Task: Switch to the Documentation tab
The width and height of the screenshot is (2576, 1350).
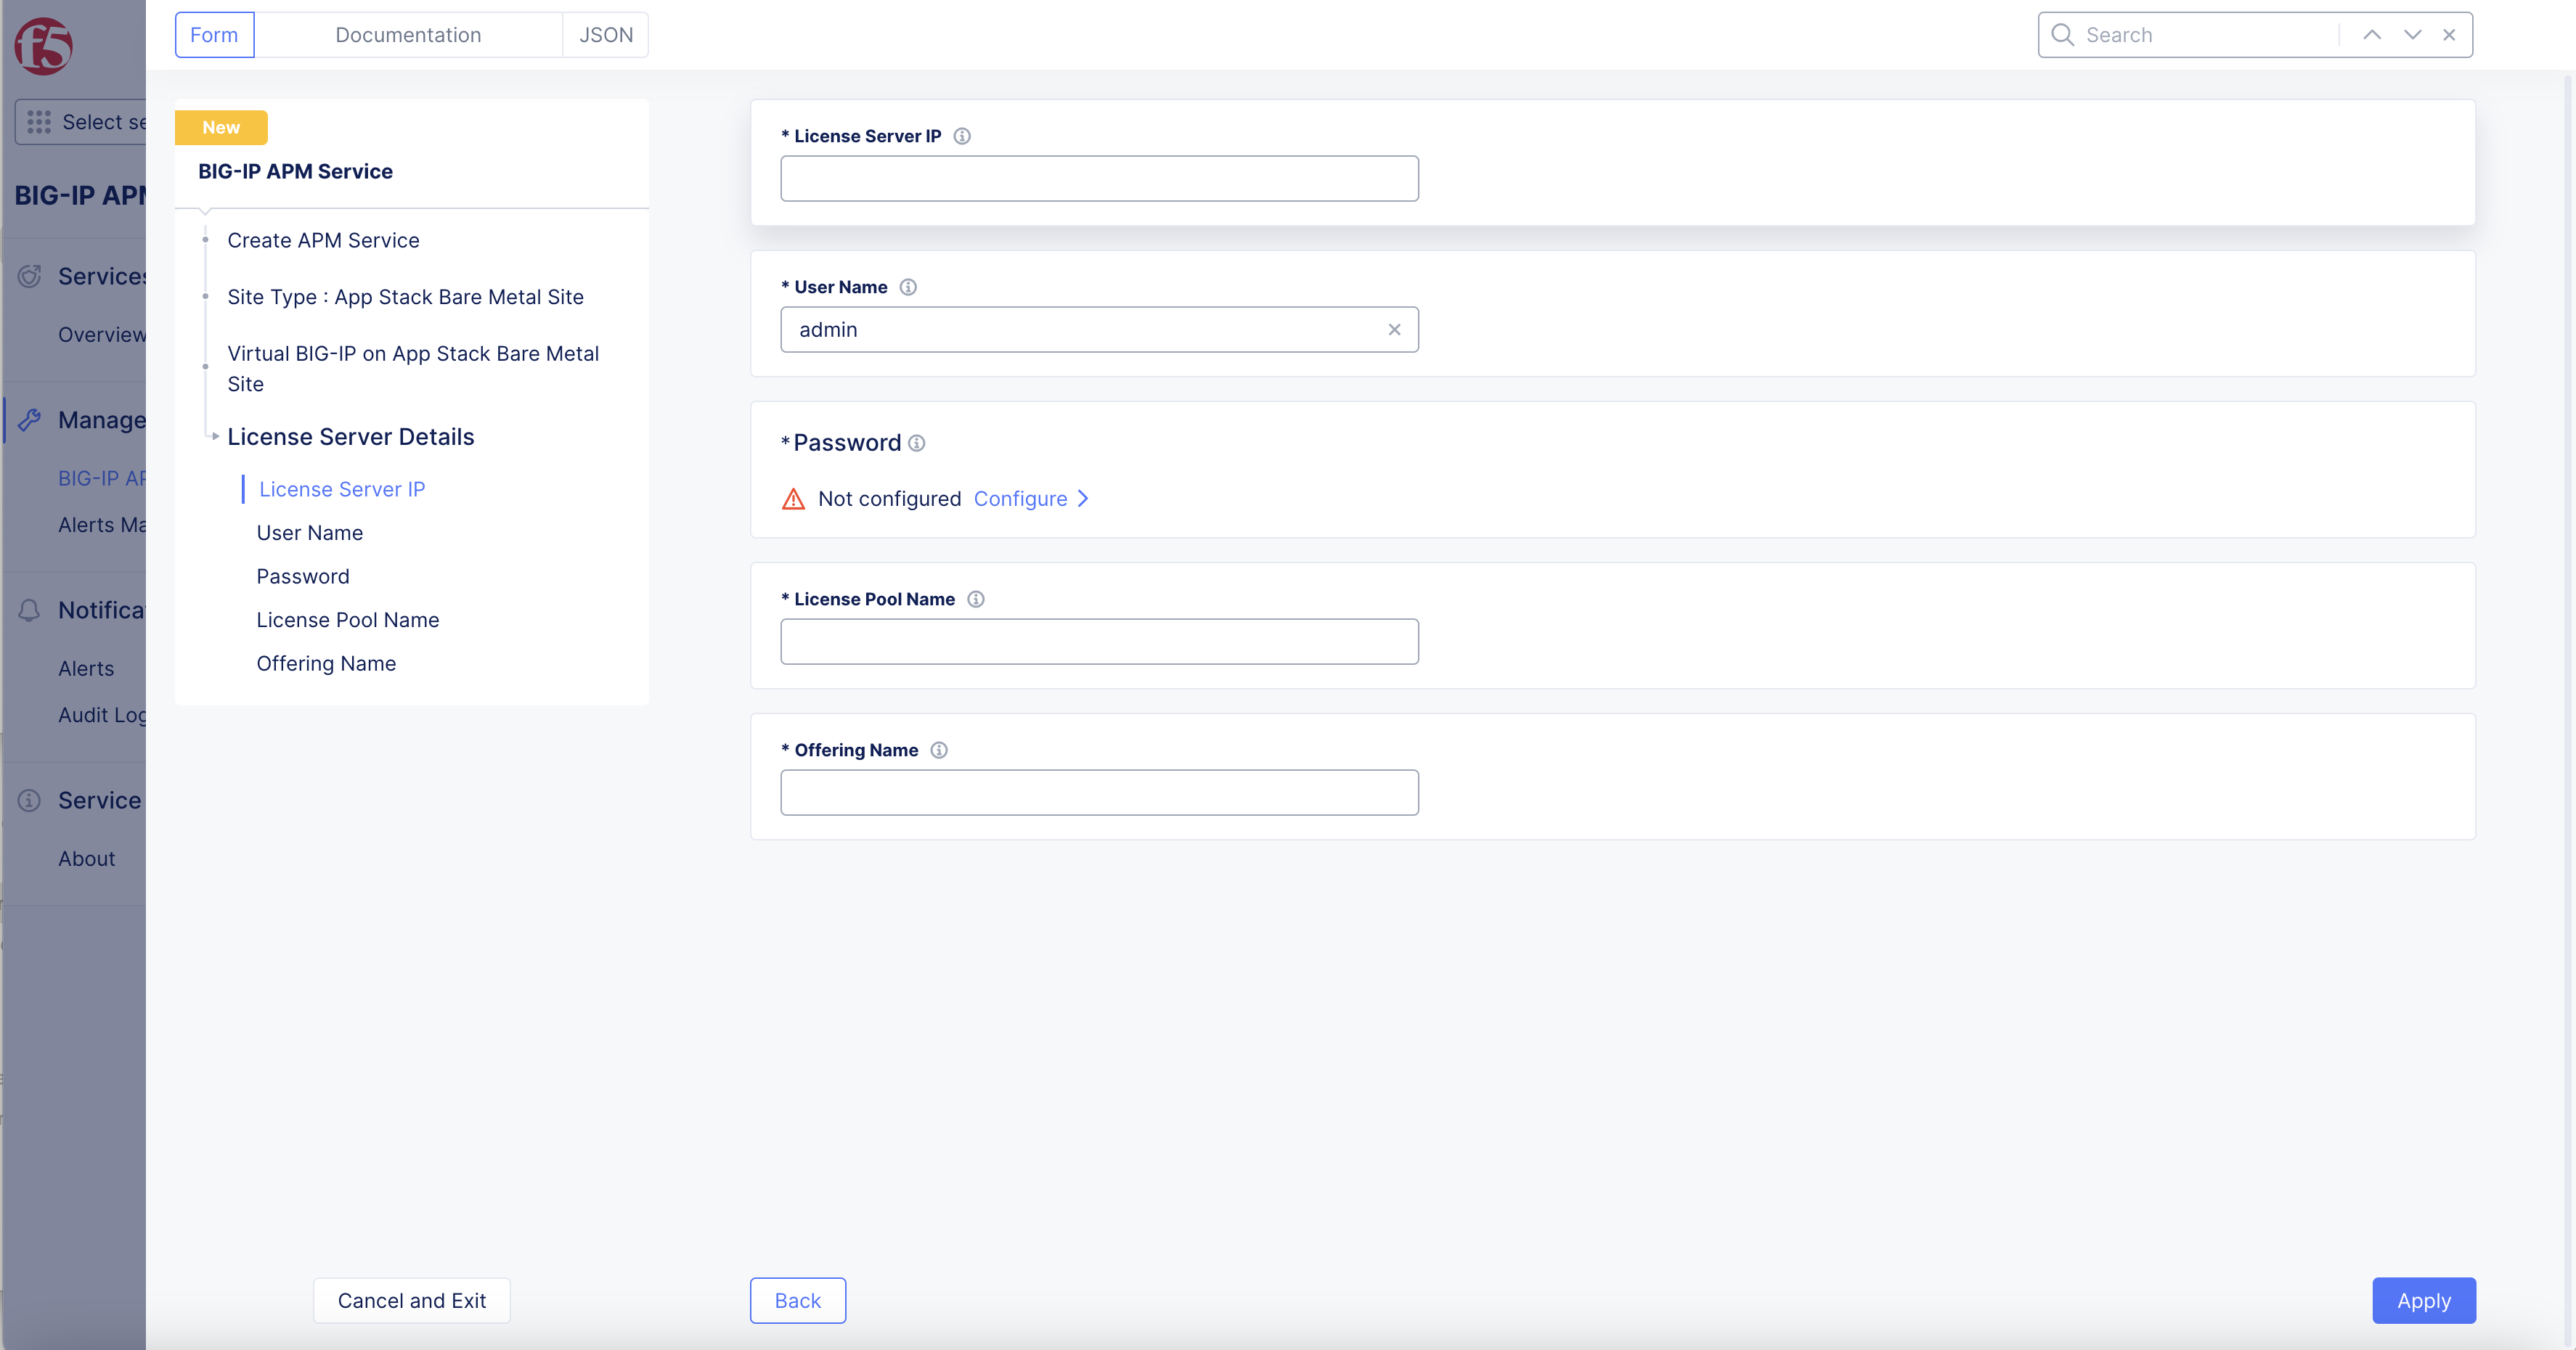Action: coord(408,35)
